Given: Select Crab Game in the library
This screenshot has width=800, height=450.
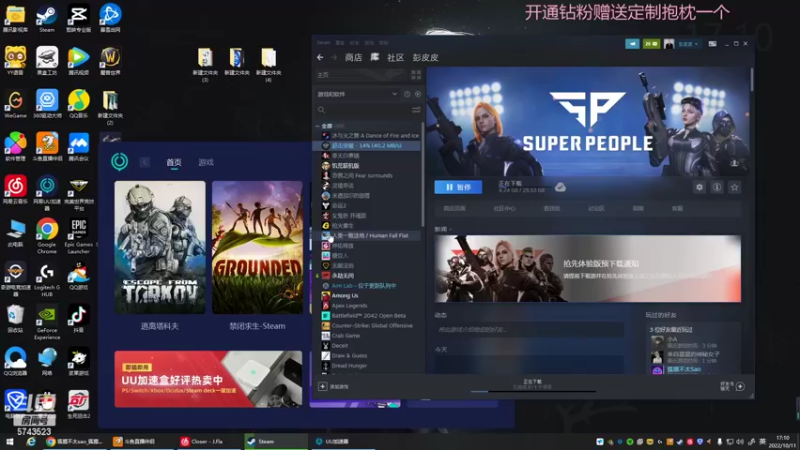Looking at the screenshot, I should pos(341,336).
